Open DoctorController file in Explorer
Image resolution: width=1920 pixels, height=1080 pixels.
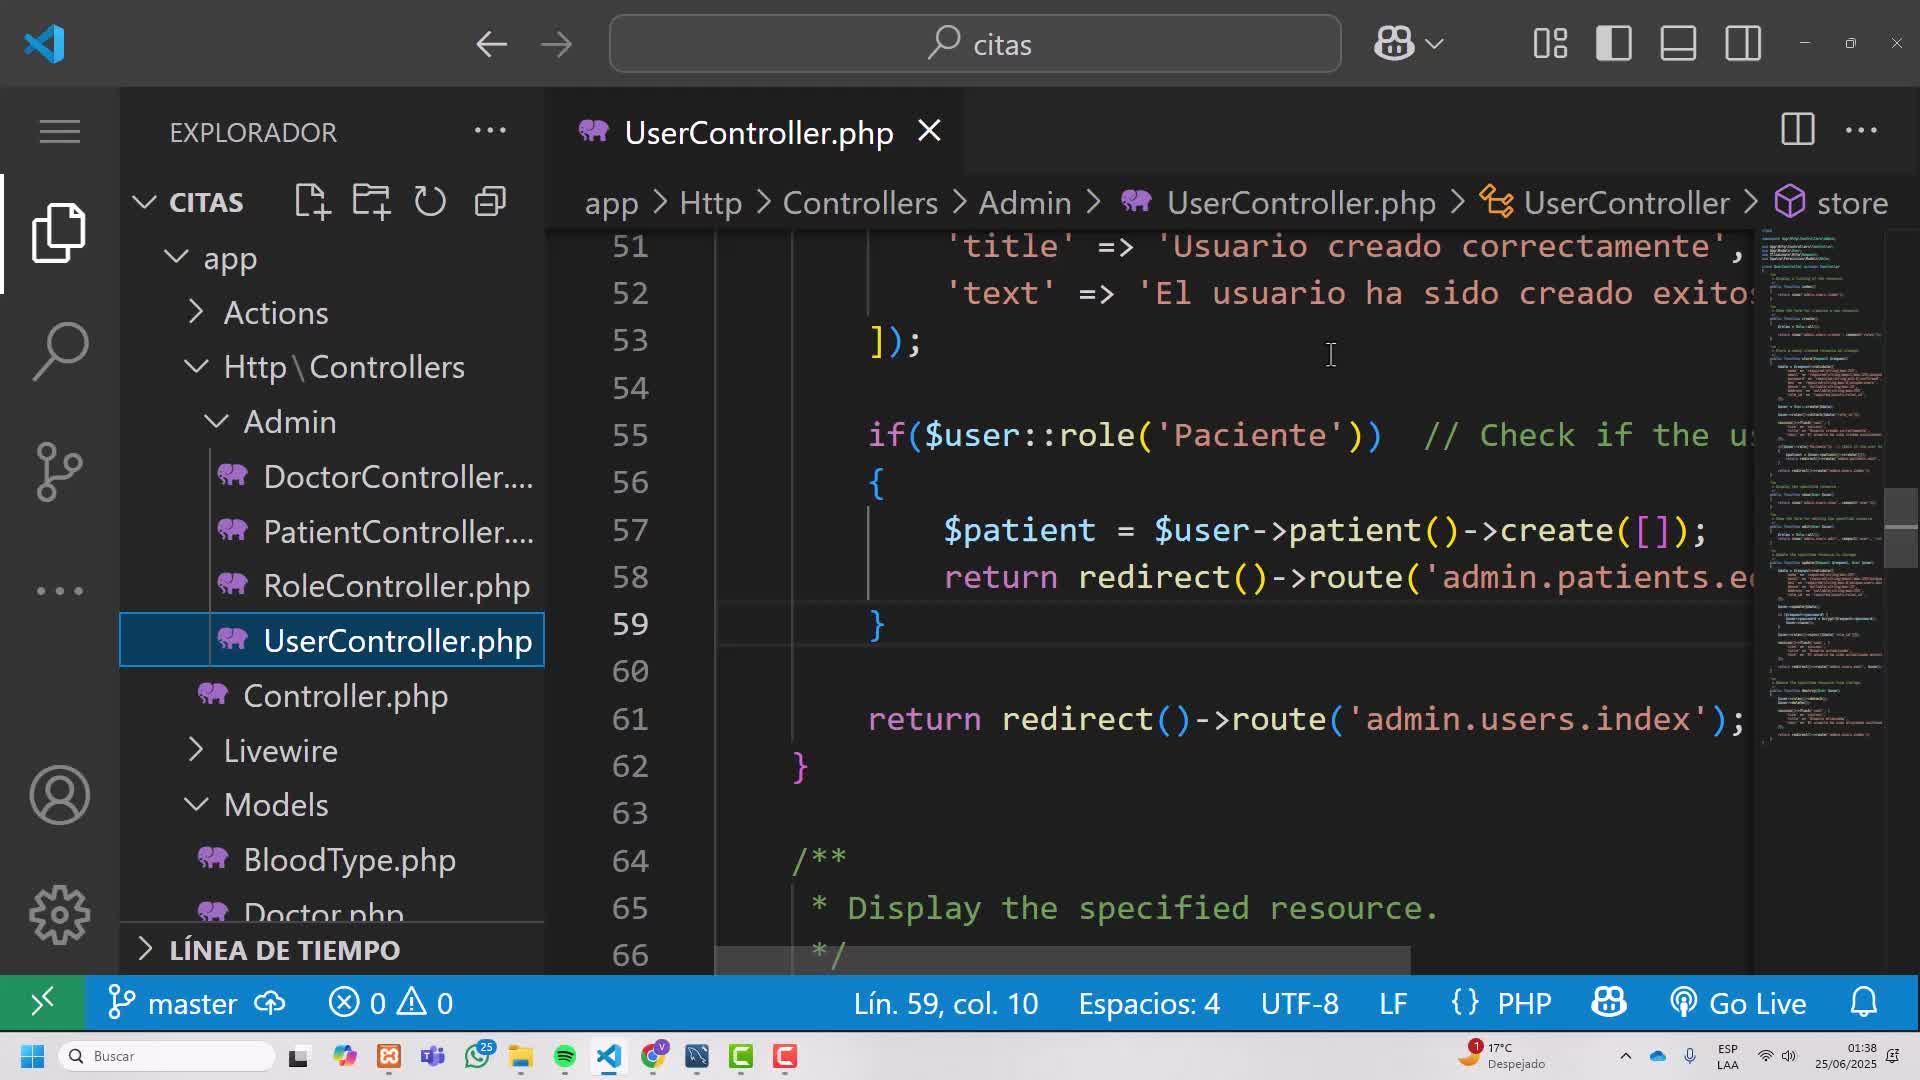pos(332,477)
